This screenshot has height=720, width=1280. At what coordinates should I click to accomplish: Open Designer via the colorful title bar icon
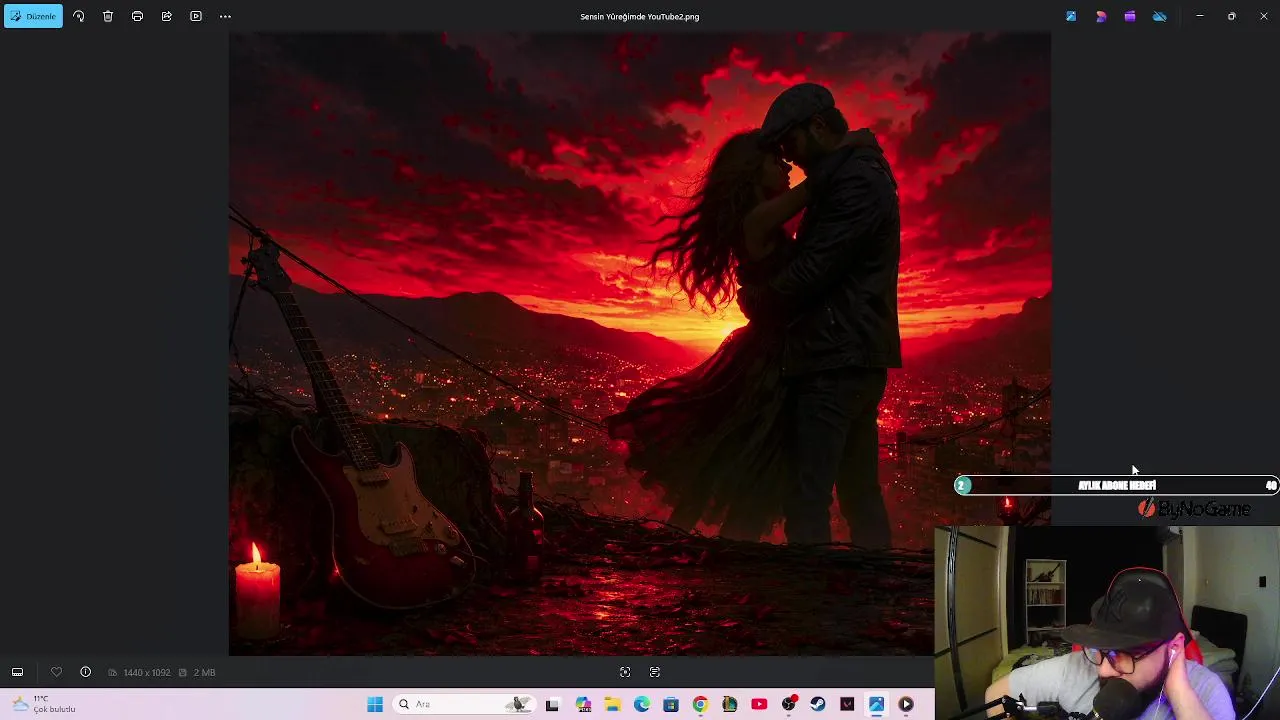[x=1101, y=16]
